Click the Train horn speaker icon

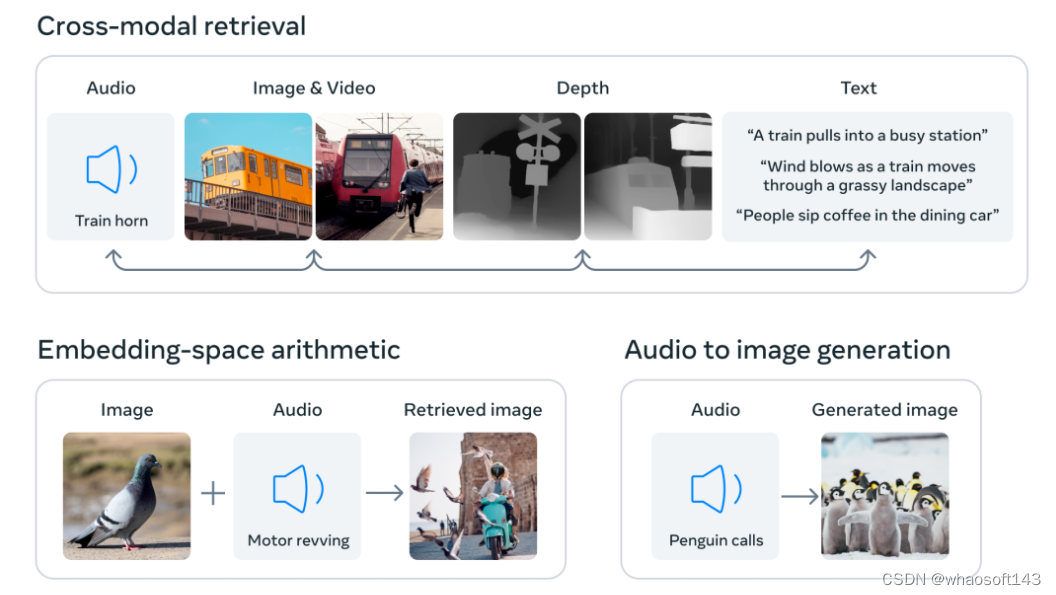[112, 169]
